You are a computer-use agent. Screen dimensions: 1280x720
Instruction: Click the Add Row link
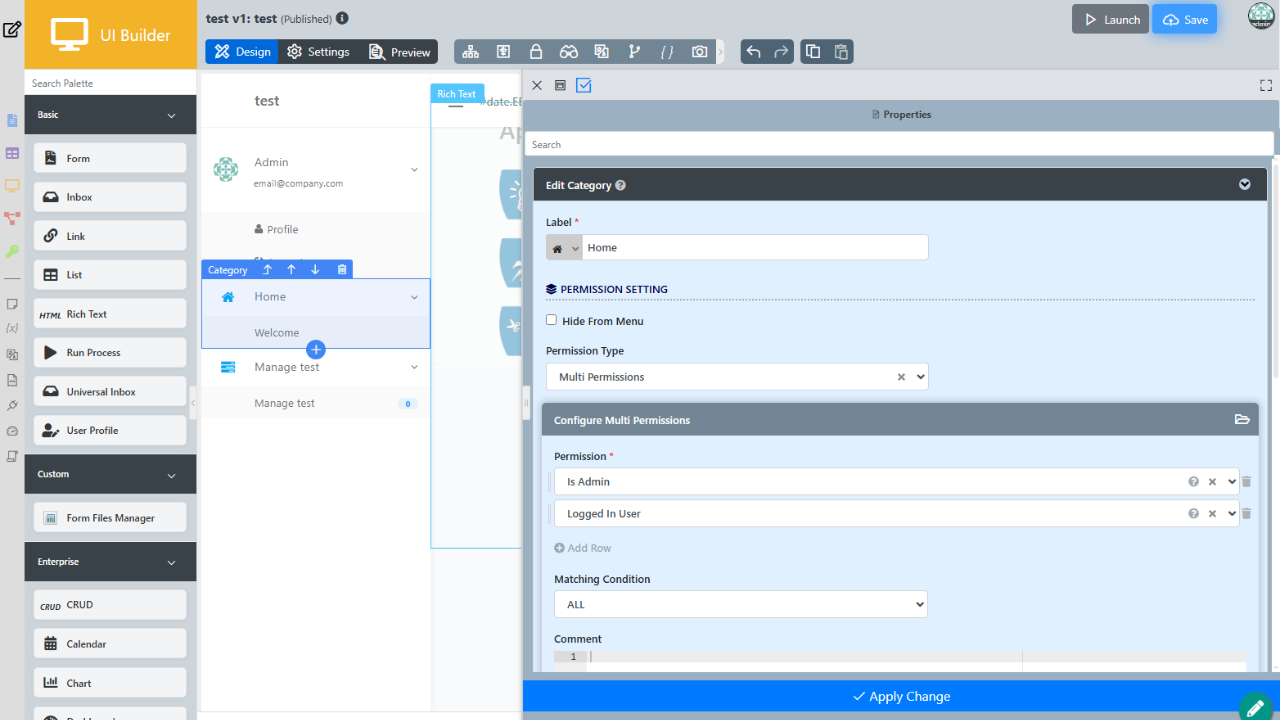(583, 548)
